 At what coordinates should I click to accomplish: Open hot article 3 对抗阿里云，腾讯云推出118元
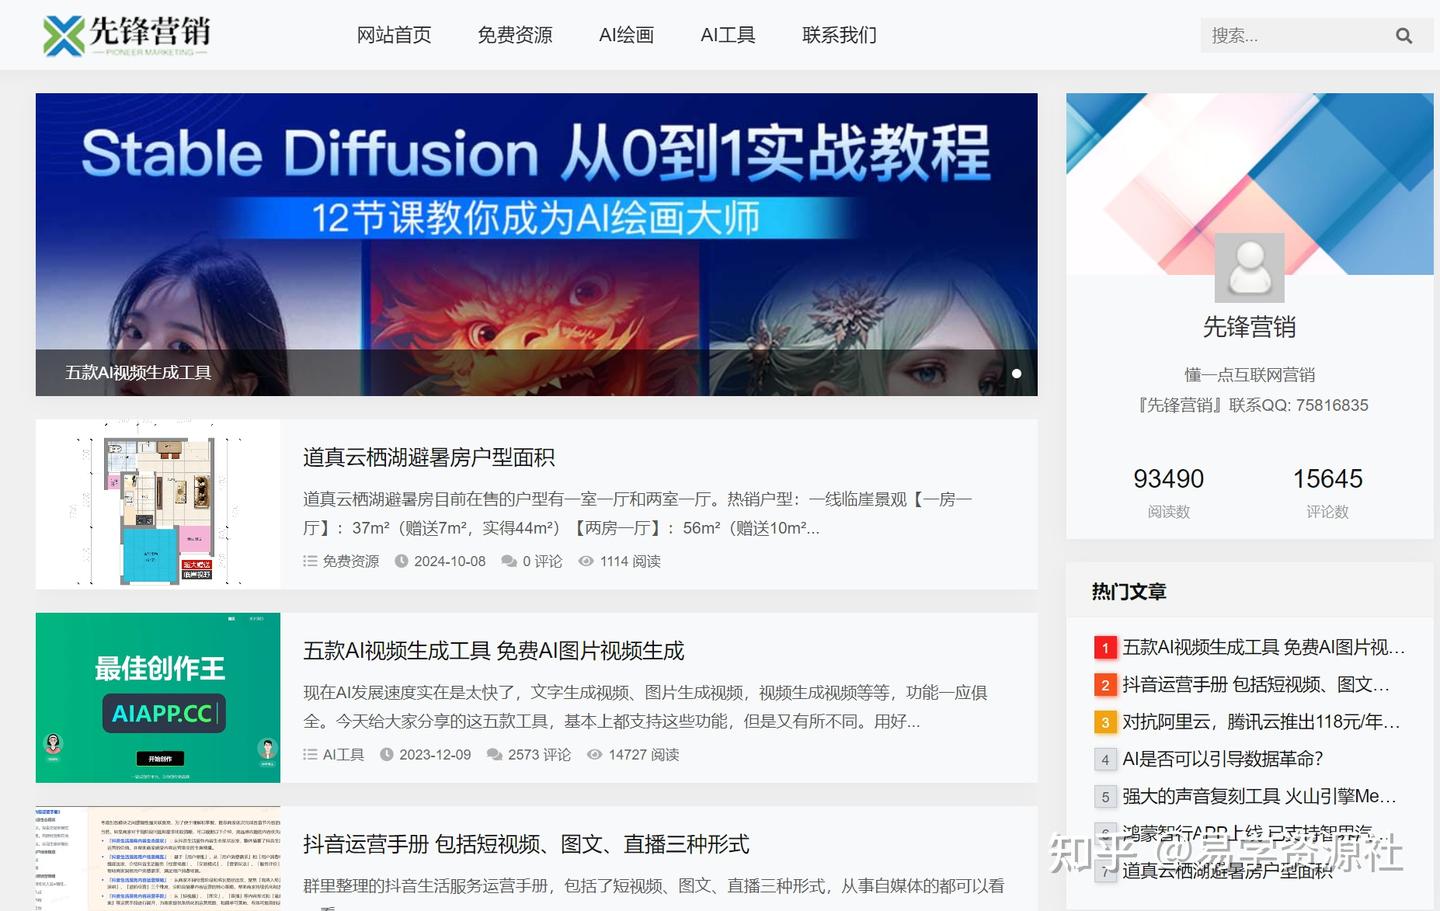click(x=1261, y=722)
